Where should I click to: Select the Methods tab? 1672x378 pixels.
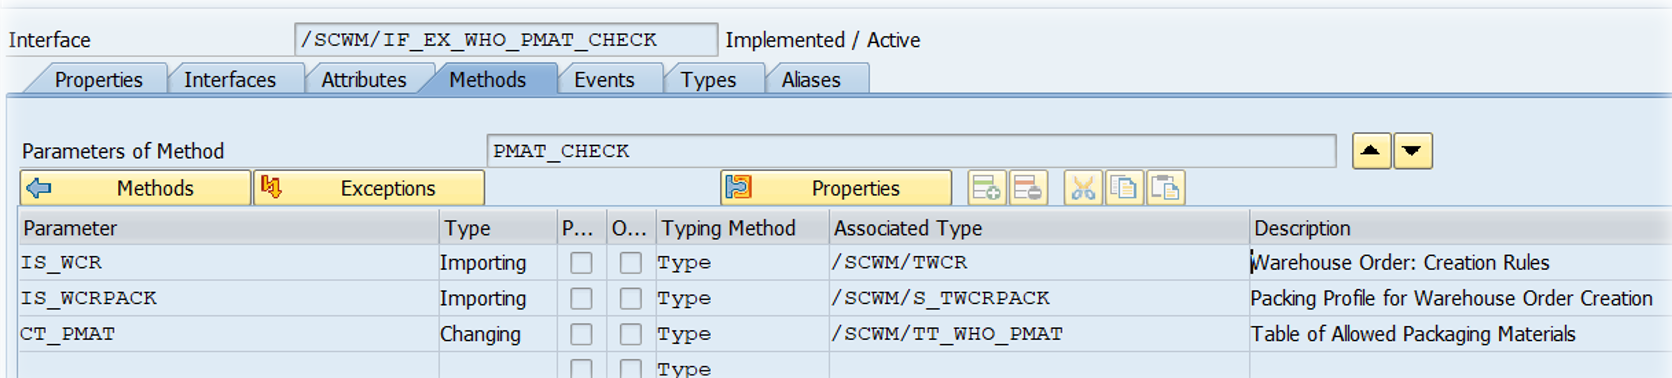(487, 79)
